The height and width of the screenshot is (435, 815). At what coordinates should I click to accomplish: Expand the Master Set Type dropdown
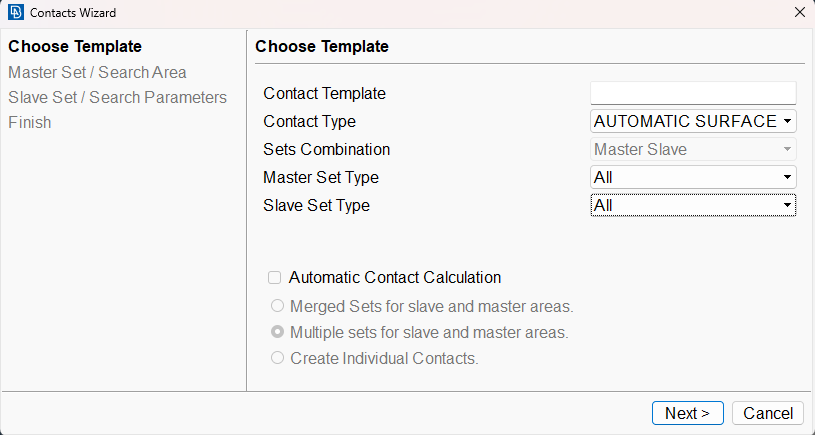point(693,177)
